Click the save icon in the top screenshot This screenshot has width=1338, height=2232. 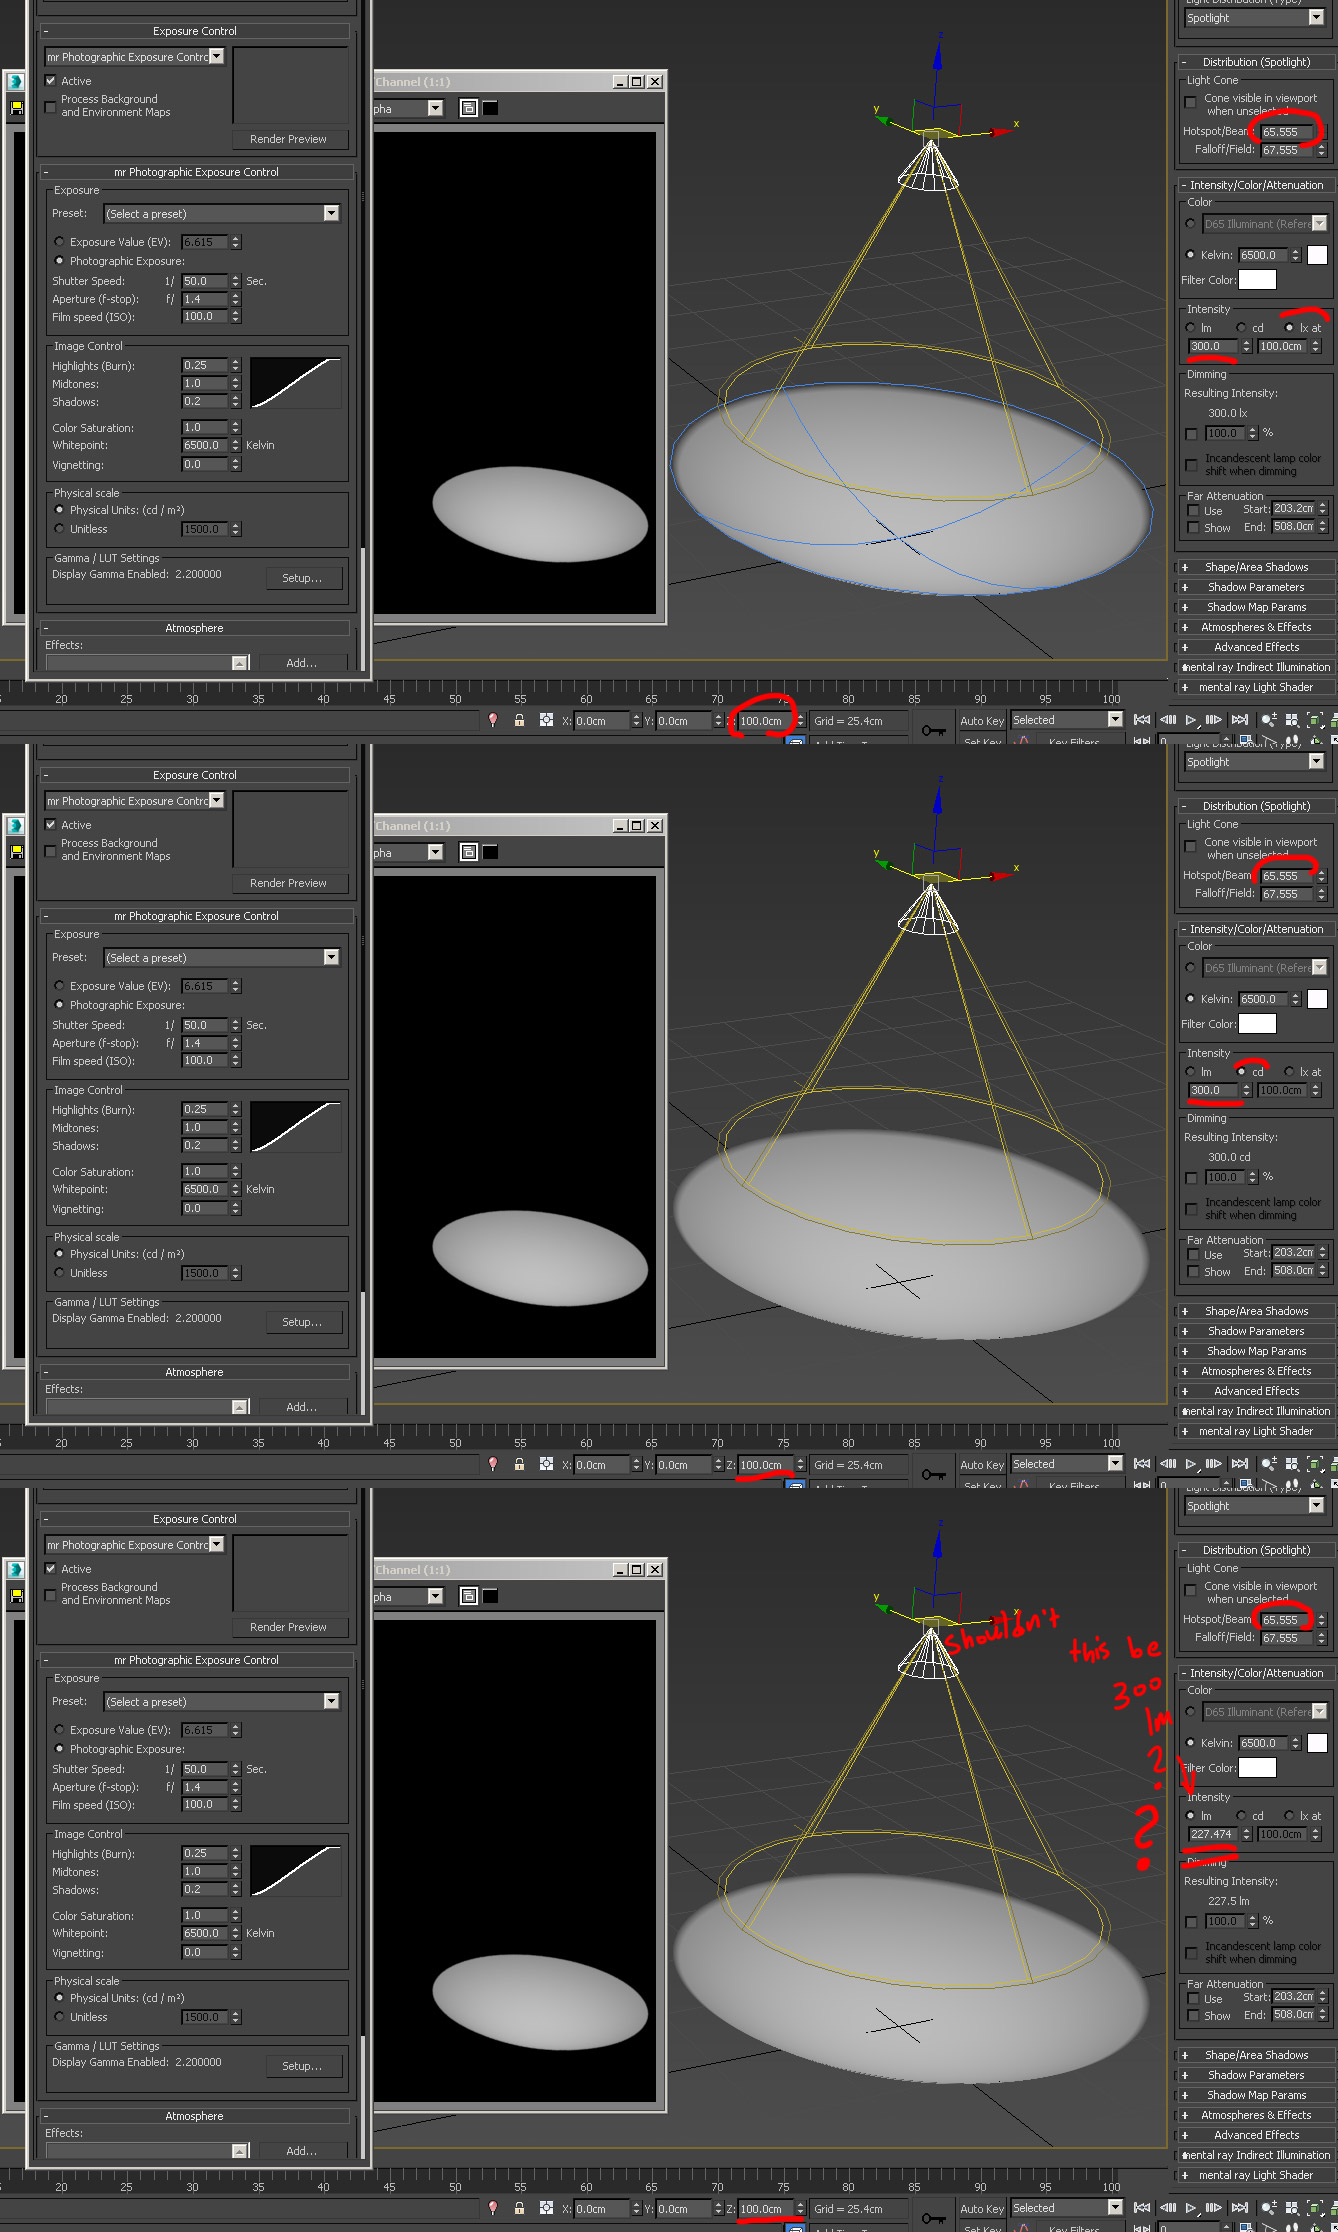coord(16,108)
